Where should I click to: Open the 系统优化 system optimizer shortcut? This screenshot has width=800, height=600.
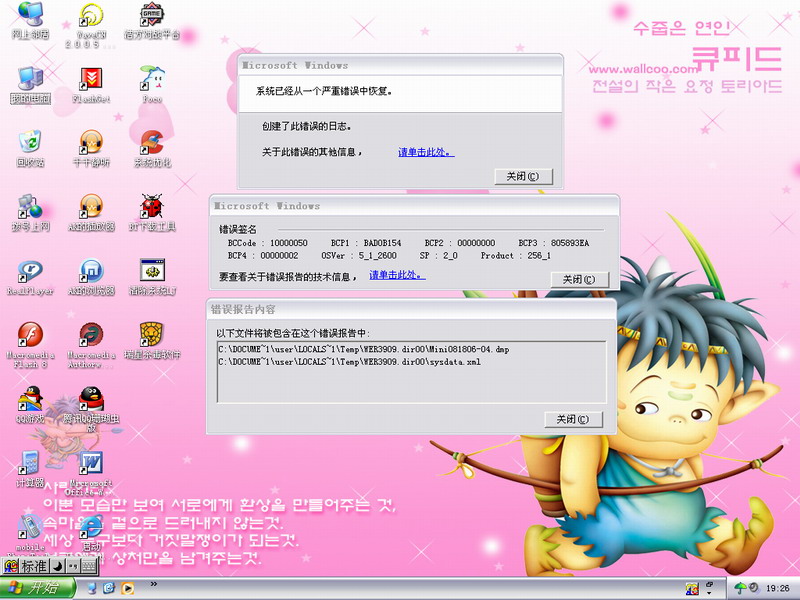[x=152, y=149]
